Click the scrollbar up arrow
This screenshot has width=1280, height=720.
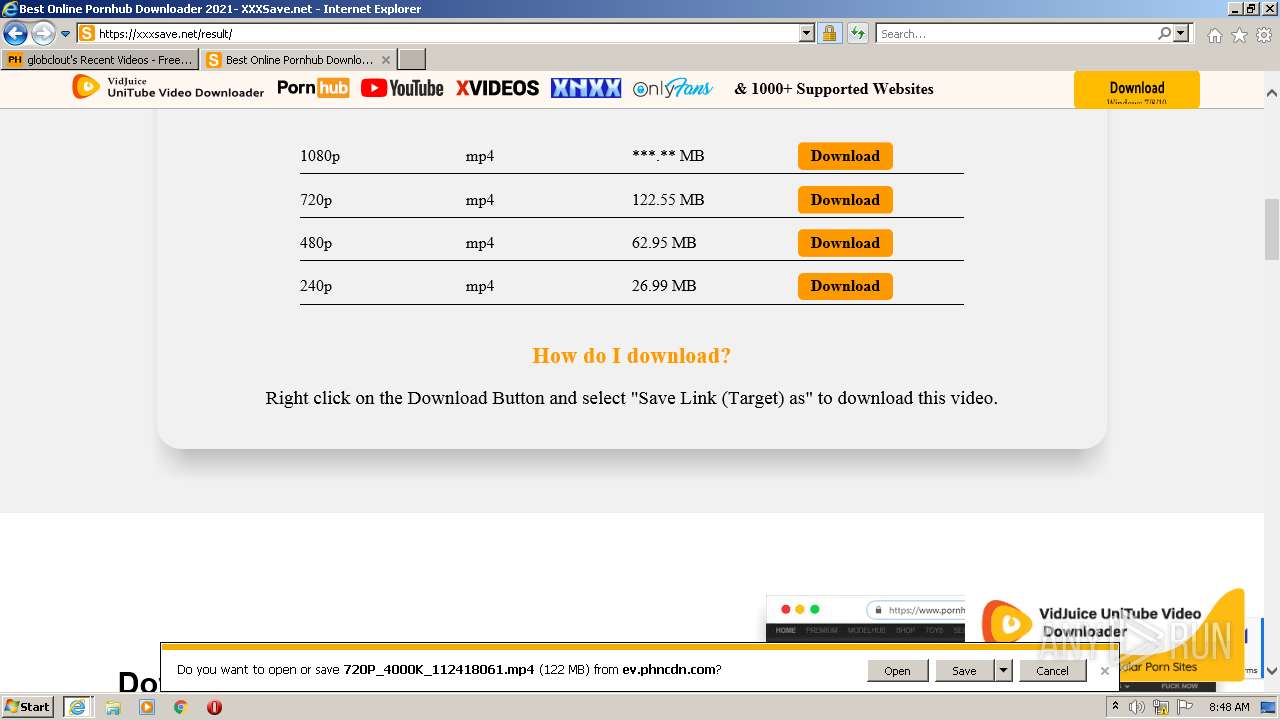click(x=1272, y=93)
